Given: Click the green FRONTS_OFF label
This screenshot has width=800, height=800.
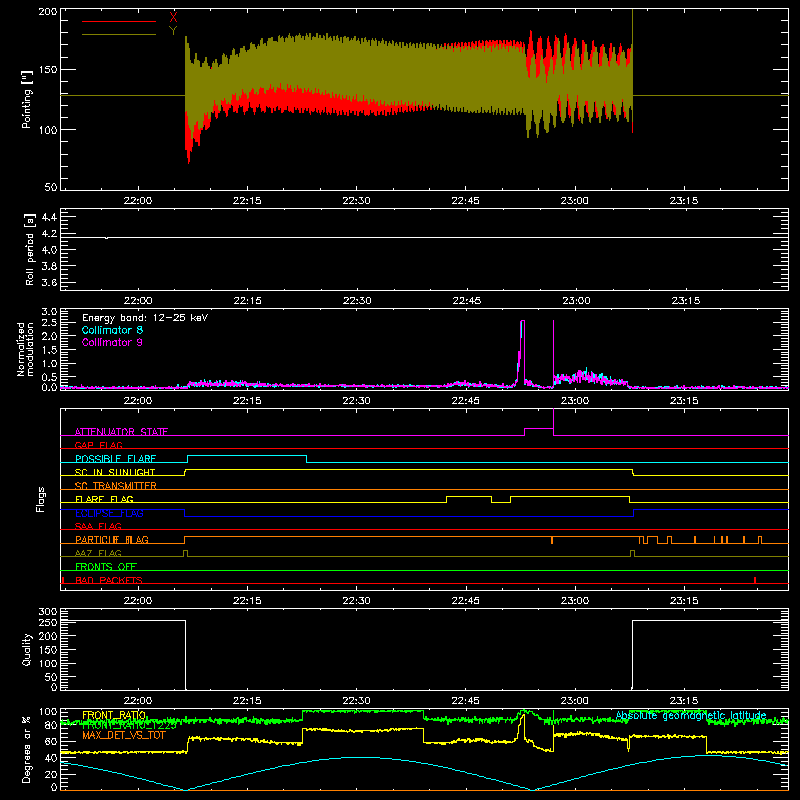Looking at the screenshot, I should tap(106, 566).
